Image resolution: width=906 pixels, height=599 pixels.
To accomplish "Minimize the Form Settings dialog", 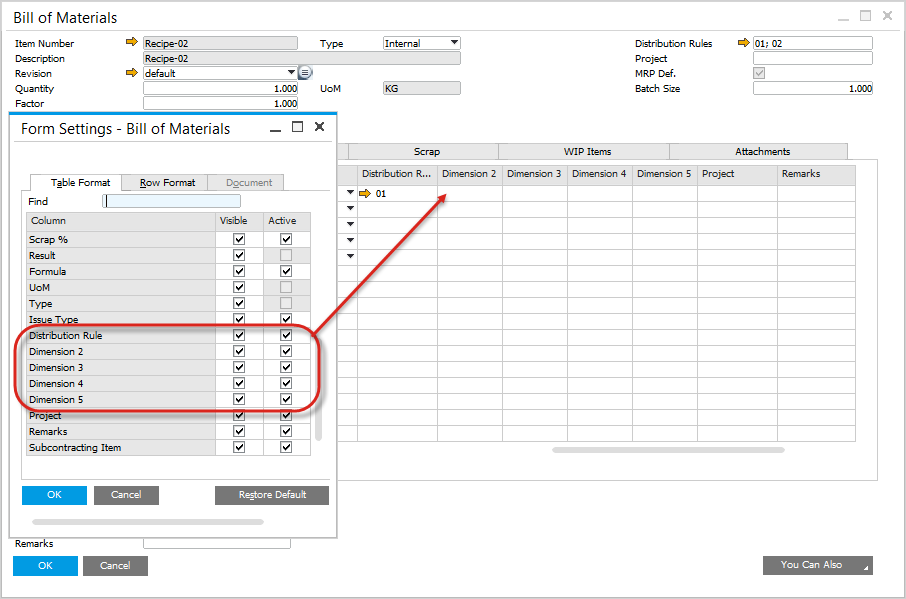I will (275, 127).
